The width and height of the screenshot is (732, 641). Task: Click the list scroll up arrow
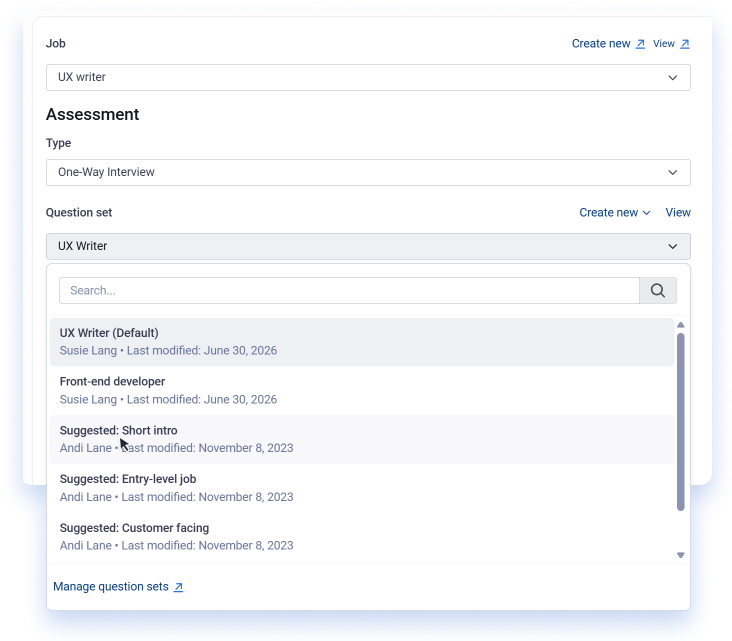pos(681,325)
